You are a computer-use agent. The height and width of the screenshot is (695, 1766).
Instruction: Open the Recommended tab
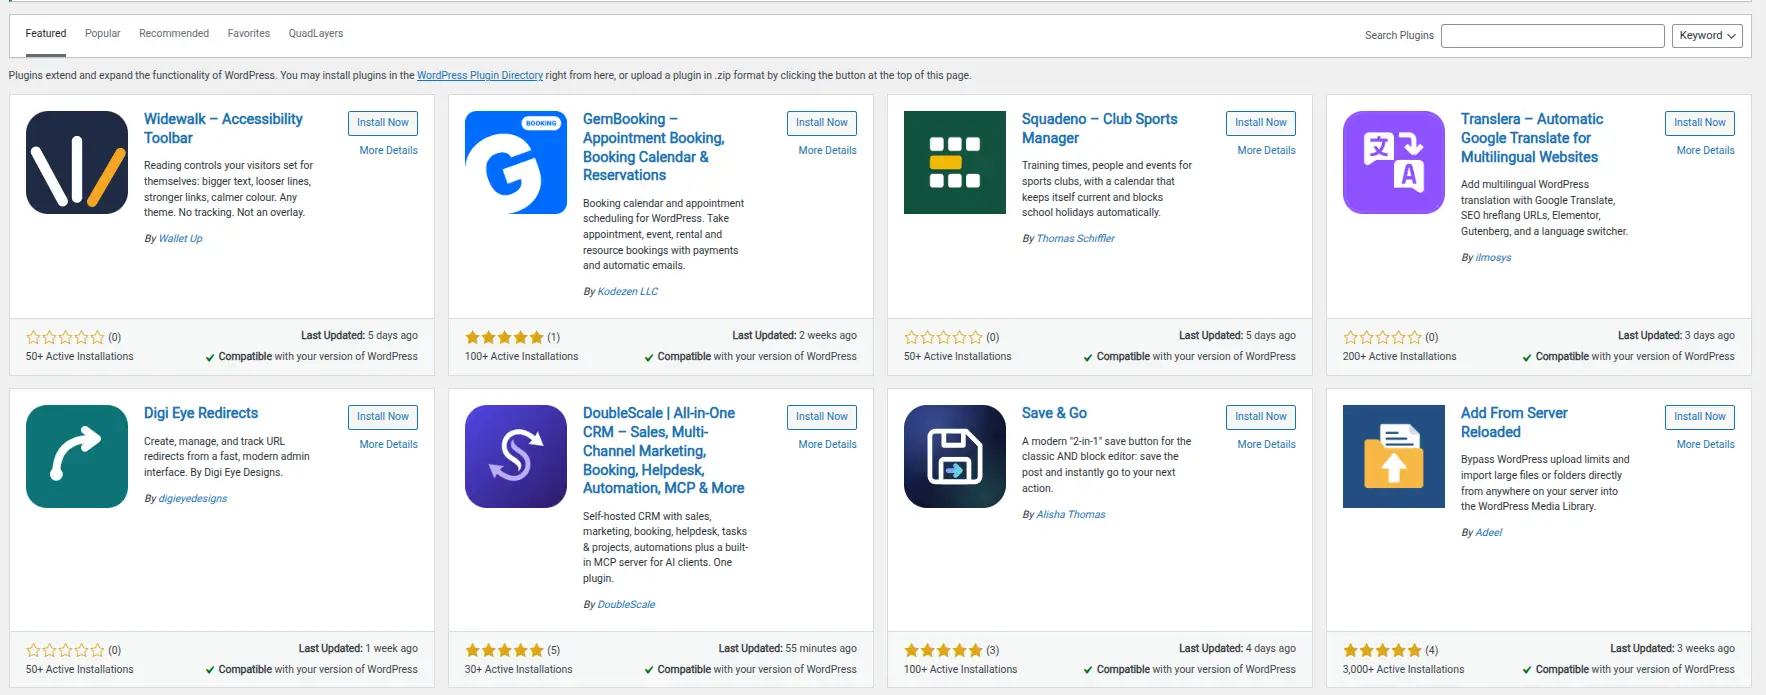[174, 33]
